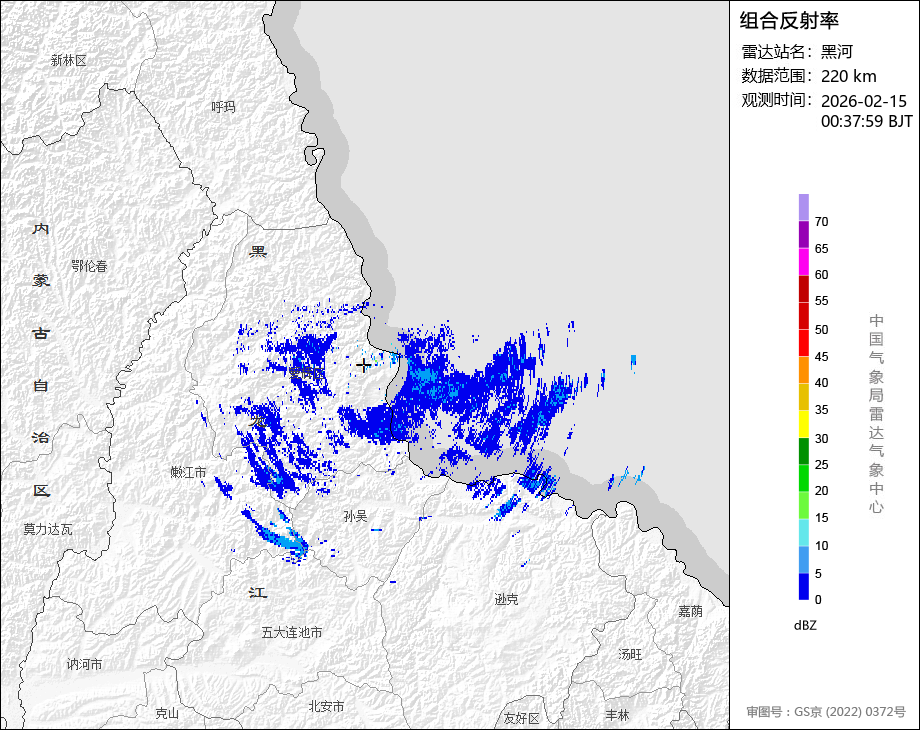Click the map label 莫力达瓦
The image size is (920, 730).
[48, 529]
